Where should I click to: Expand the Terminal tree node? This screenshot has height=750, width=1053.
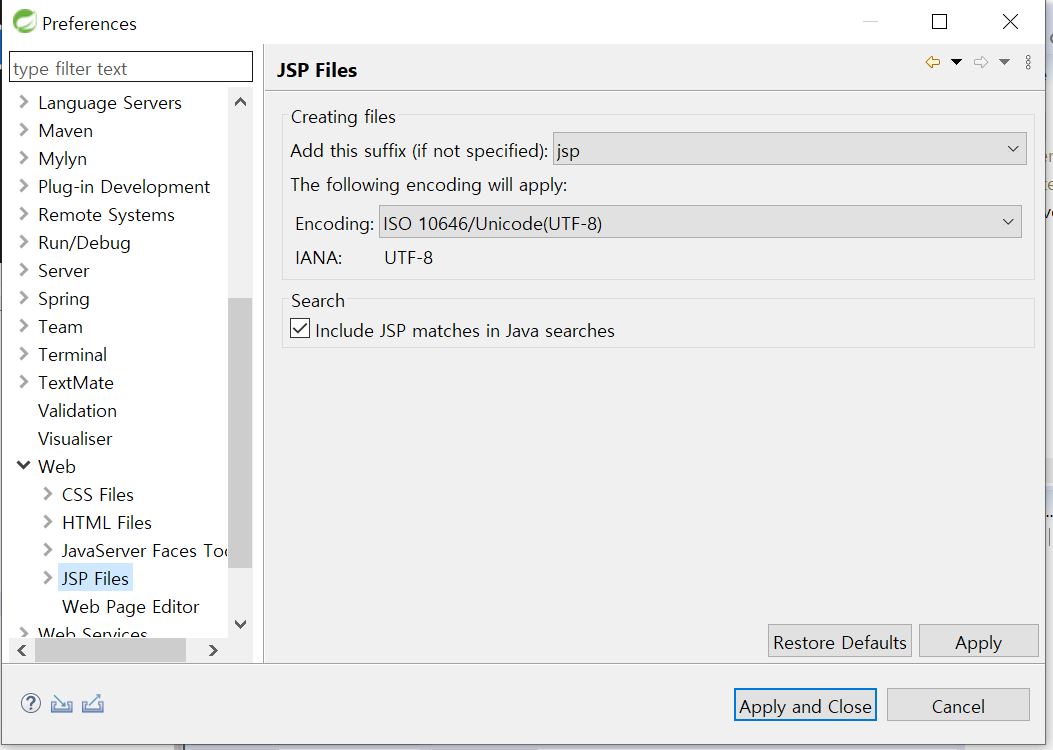coord(24,354)
